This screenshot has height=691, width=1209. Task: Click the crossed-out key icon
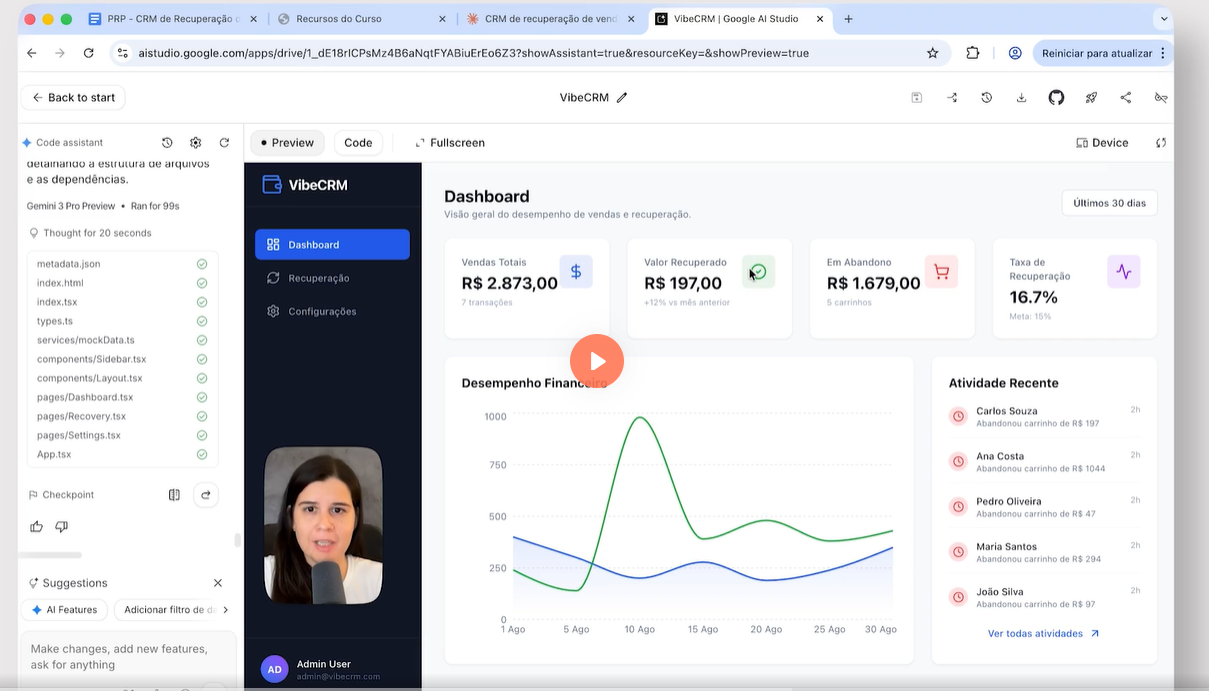[x=1161, y=97]
